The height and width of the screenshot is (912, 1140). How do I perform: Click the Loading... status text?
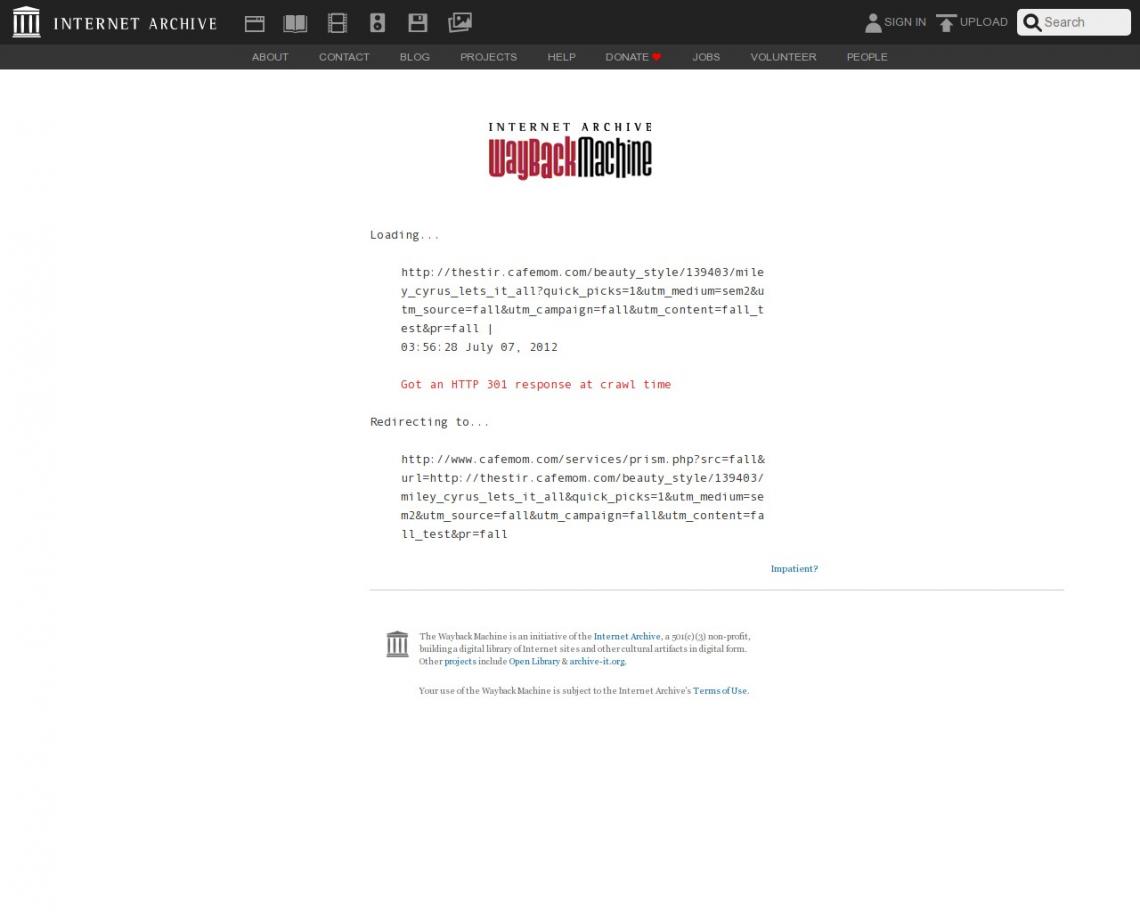[404, 235]
